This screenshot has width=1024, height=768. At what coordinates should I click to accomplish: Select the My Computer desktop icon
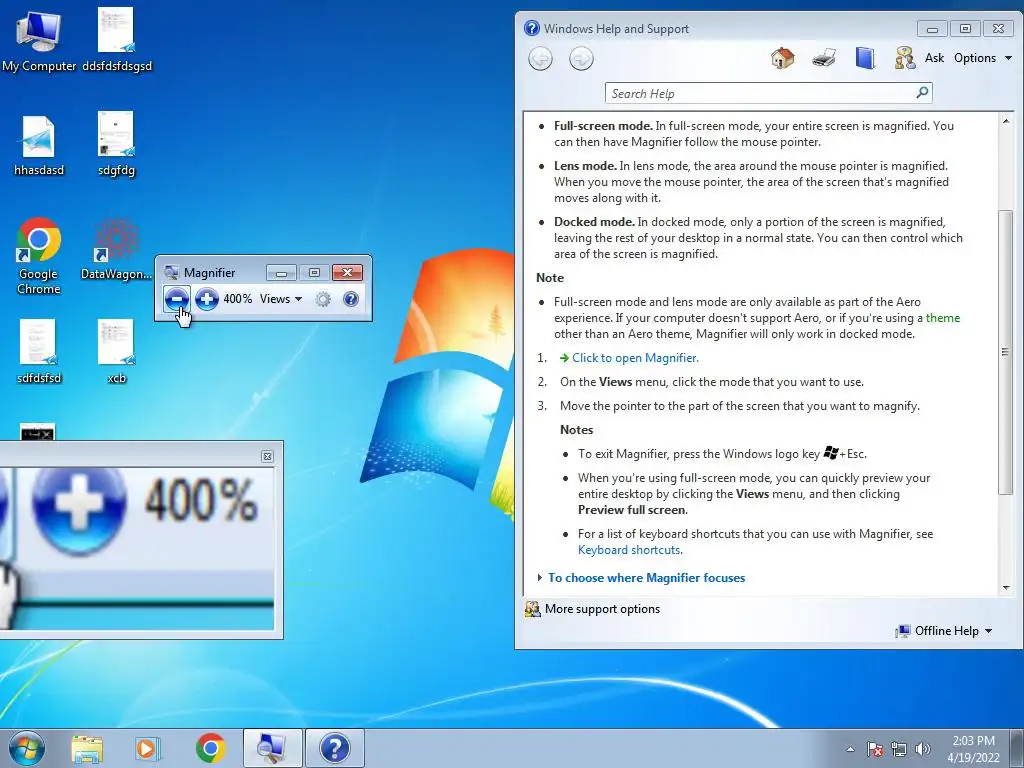(39, 41)
